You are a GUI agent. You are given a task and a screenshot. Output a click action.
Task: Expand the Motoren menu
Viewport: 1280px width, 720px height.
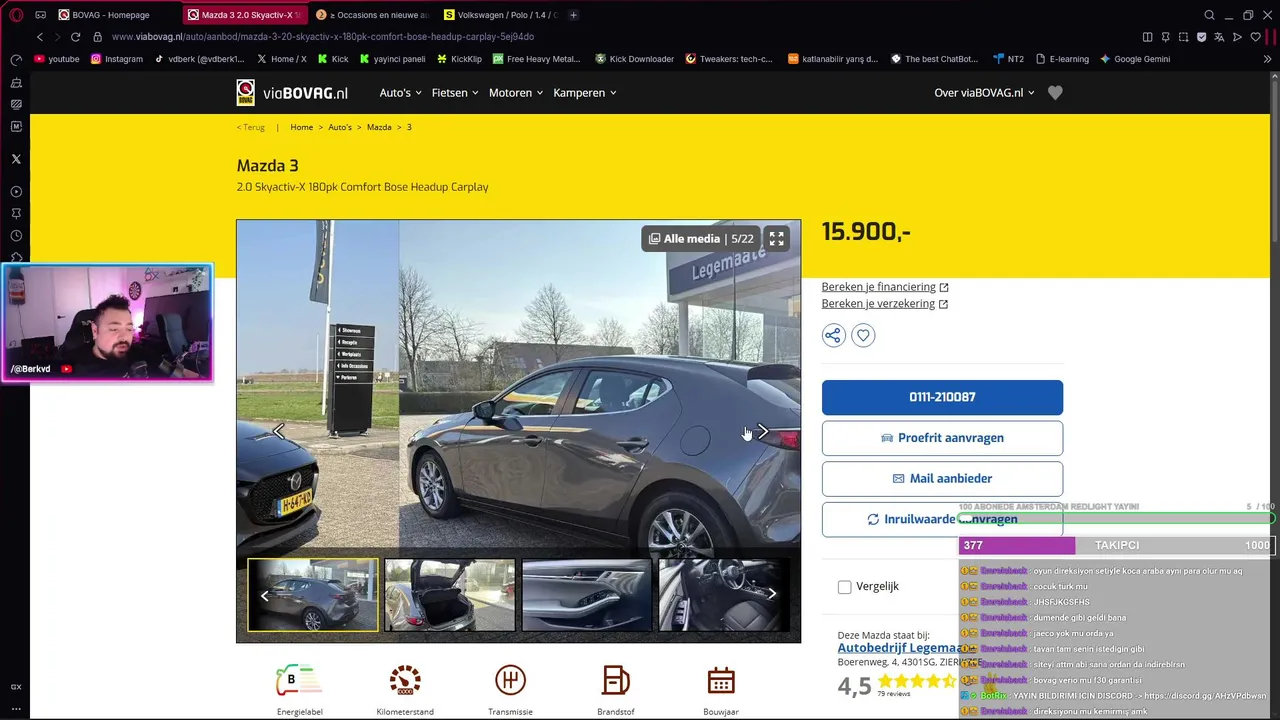[515, 93]
